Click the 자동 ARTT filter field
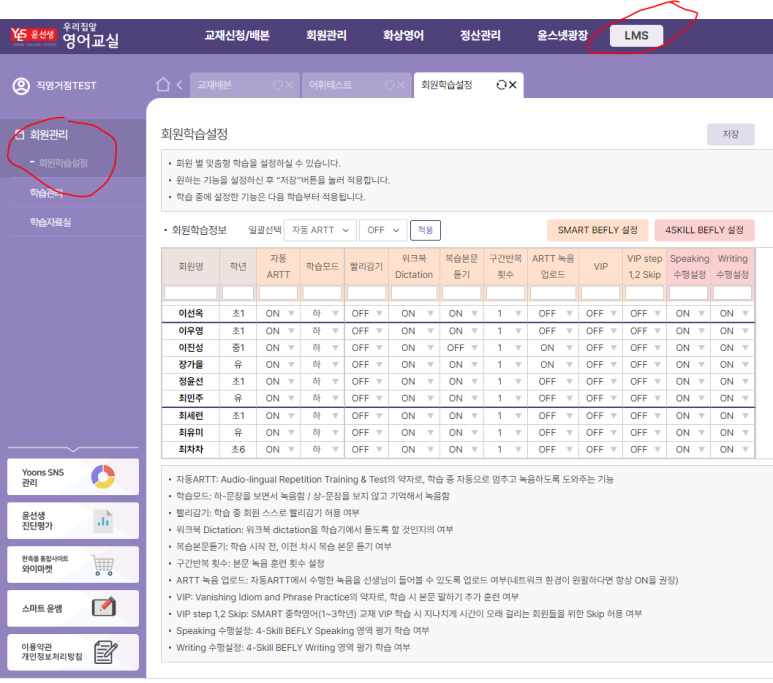Viewport: 773px width, 683px height. tap(279, 293)
